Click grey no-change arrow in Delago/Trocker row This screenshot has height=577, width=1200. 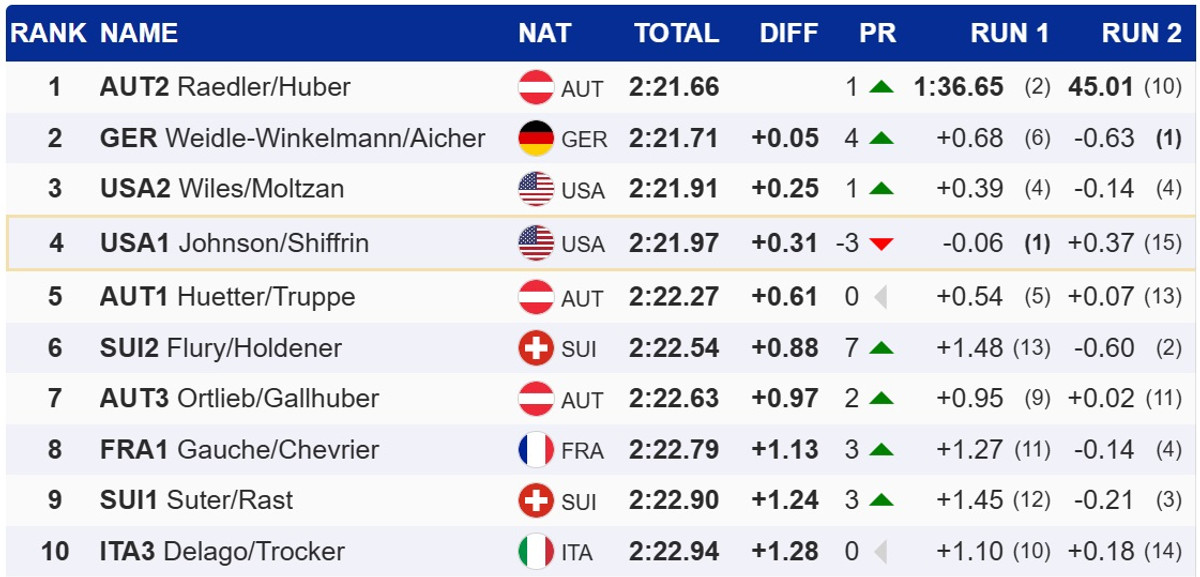880,551
